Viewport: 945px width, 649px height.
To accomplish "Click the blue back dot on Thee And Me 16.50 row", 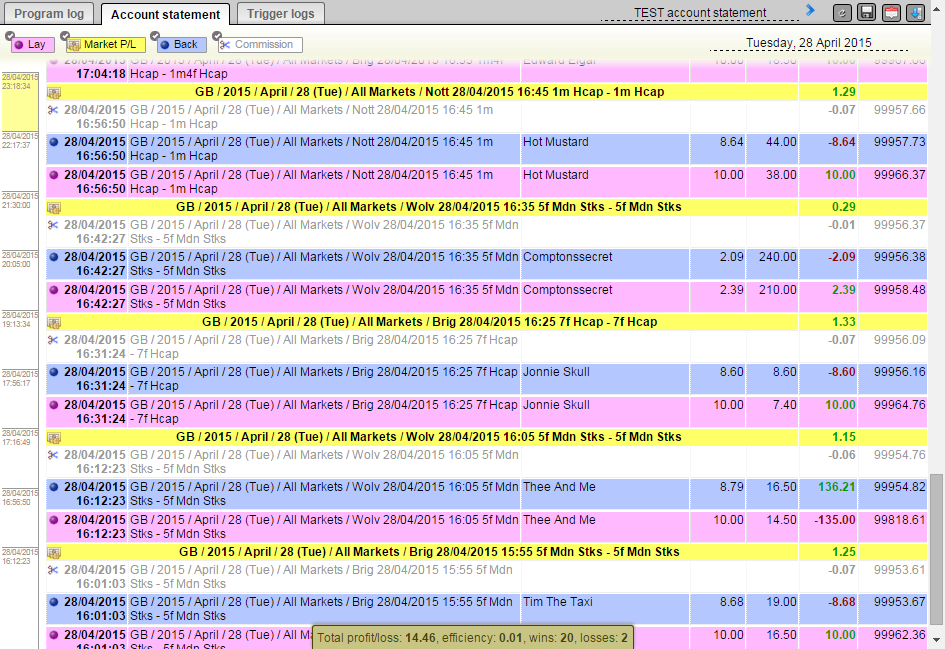I will tap(54, 487).
